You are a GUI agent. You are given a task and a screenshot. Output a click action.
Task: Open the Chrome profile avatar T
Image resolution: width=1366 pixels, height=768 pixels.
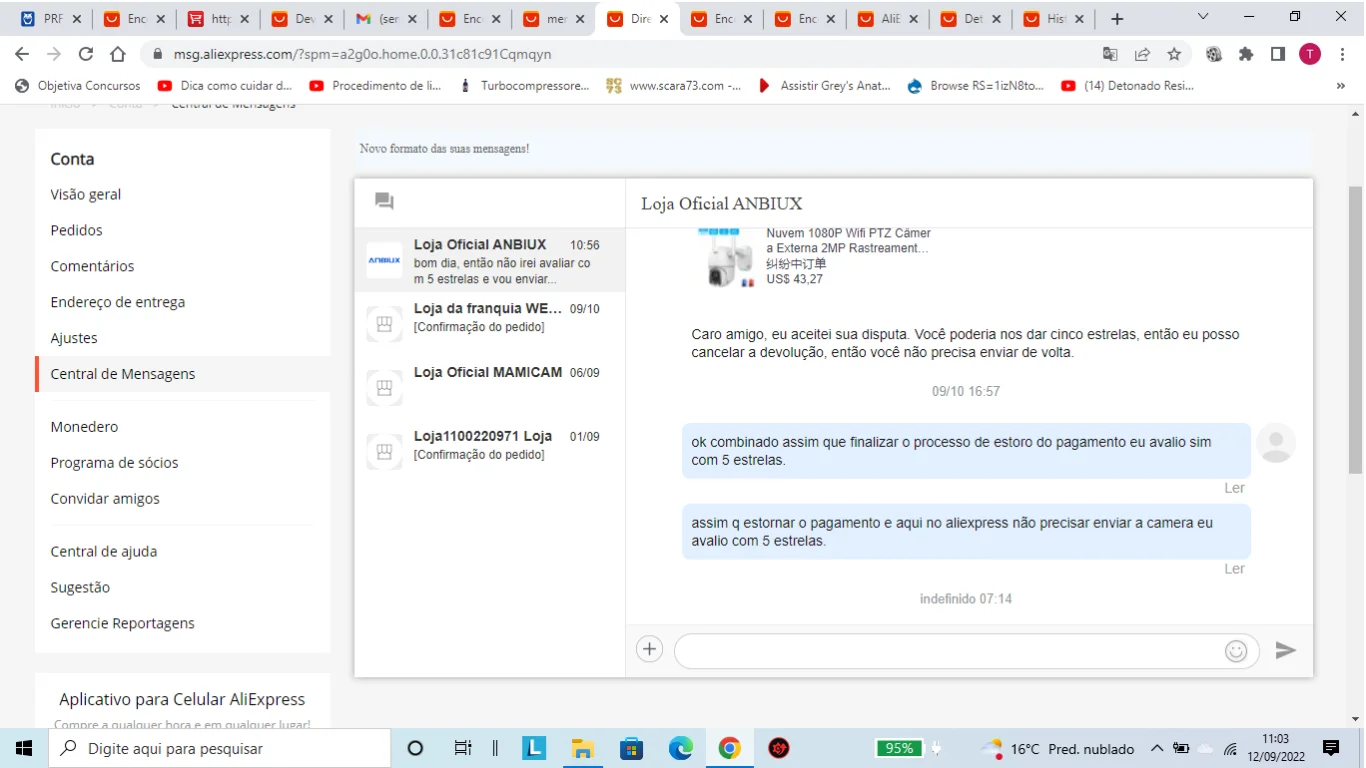pos(1310,54)
